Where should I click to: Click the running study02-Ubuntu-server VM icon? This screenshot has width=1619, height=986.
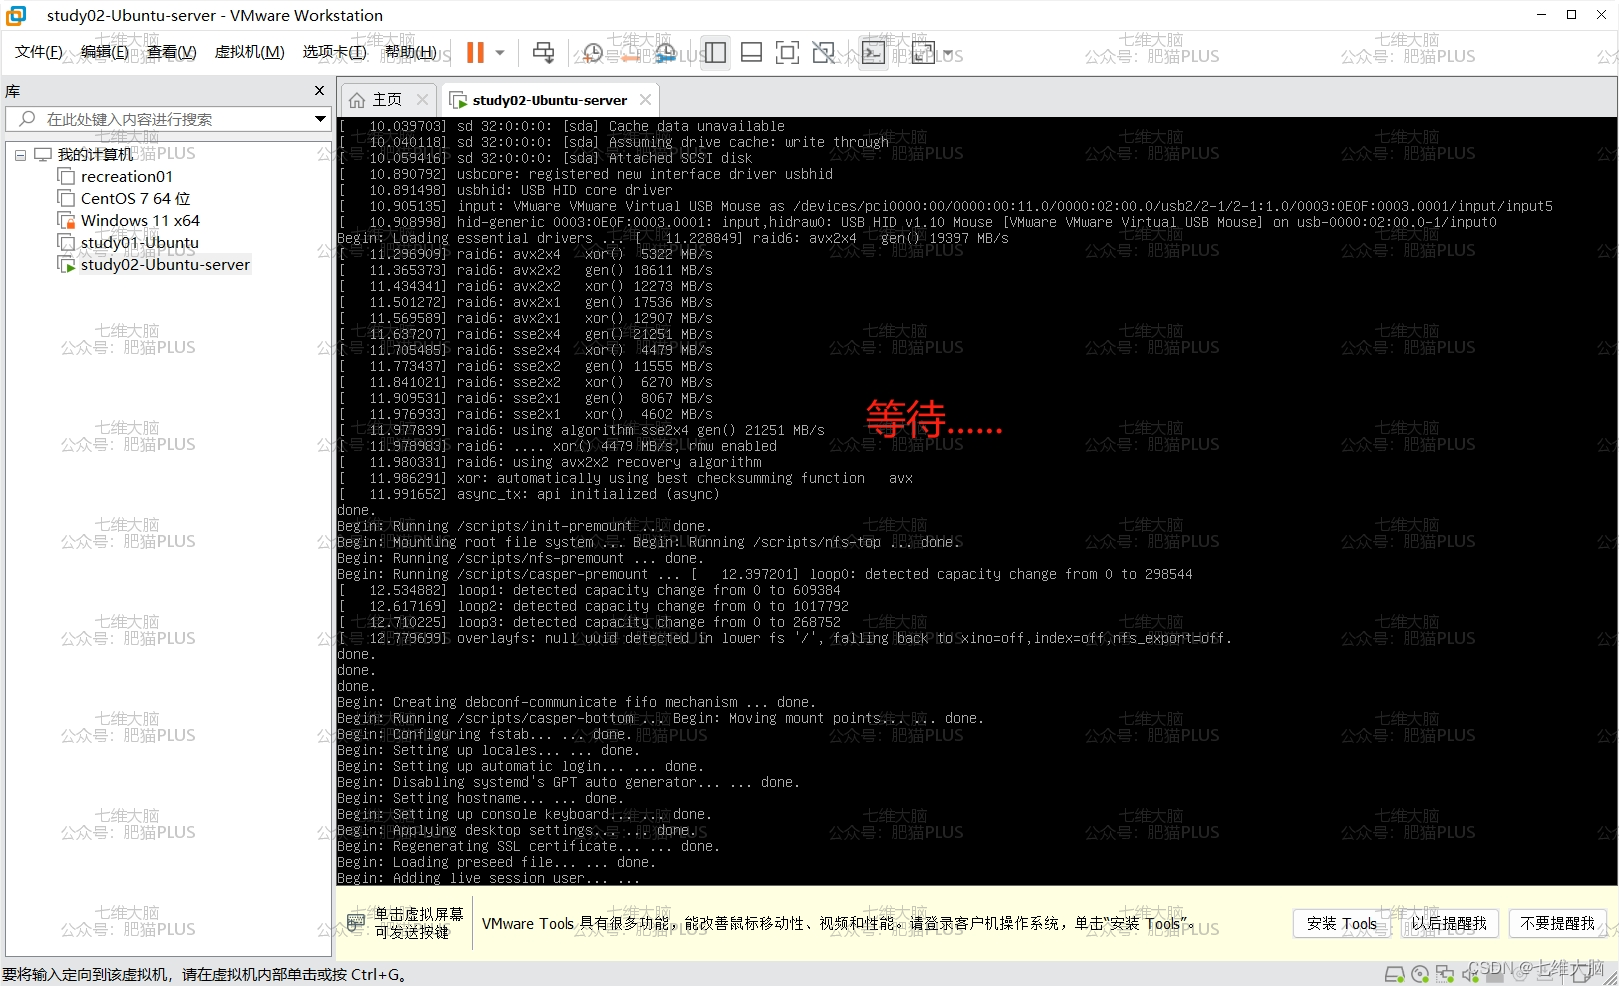click(x=67, y=265)
